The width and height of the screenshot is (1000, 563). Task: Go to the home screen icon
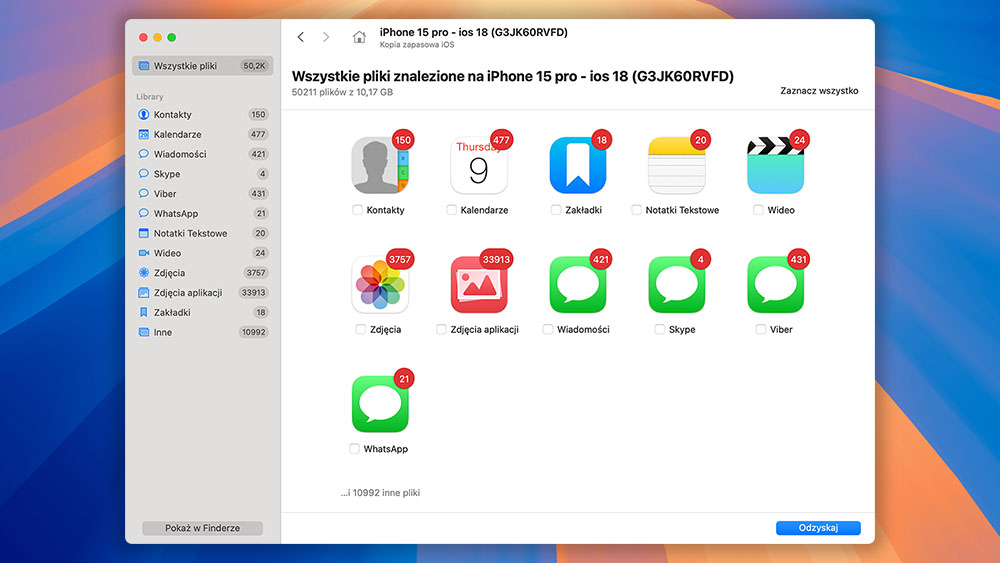pos(359,37)
